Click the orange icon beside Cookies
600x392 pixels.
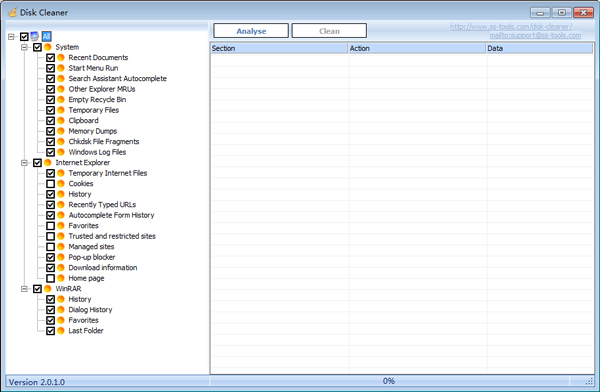[60, 184]
